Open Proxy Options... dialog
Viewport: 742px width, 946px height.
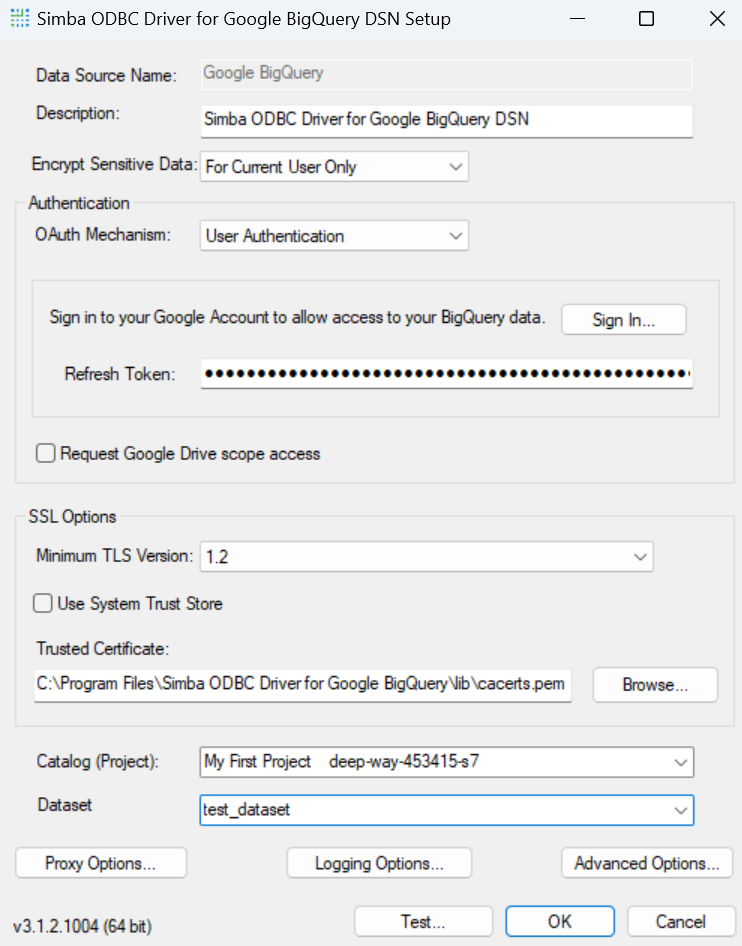click(x=101, y=863)
